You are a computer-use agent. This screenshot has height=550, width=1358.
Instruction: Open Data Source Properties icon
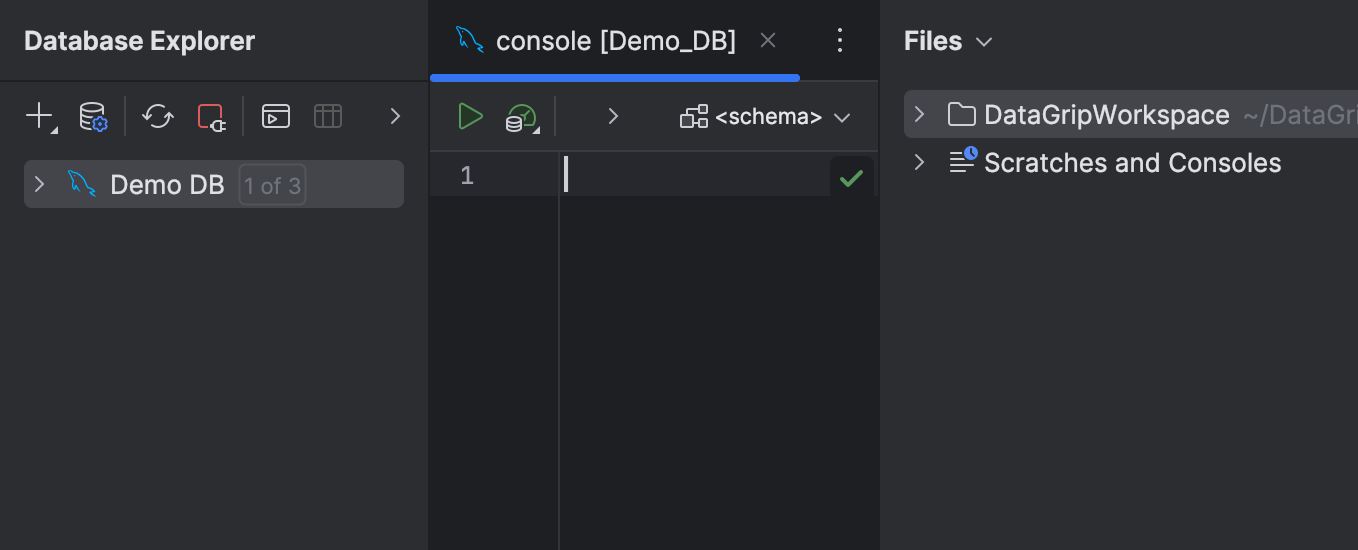(x=93, y=116)
